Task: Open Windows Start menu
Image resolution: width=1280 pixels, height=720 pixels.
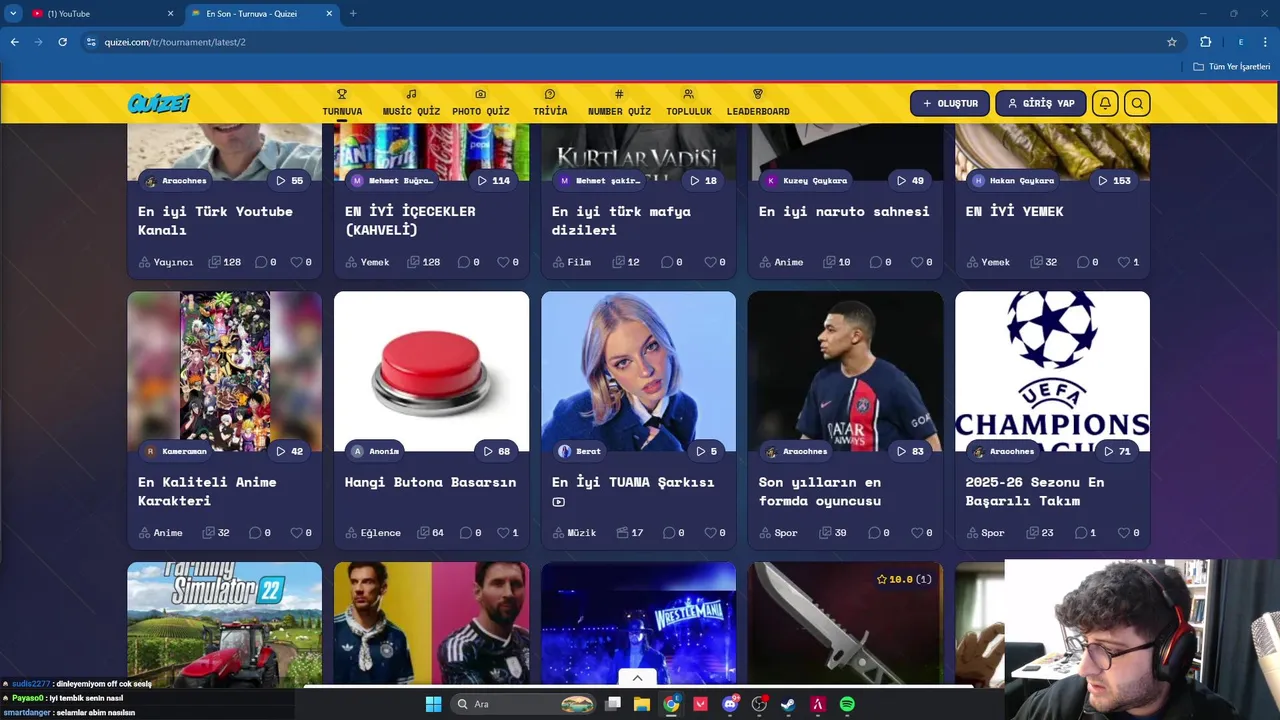Action: (x=433, y=704)
